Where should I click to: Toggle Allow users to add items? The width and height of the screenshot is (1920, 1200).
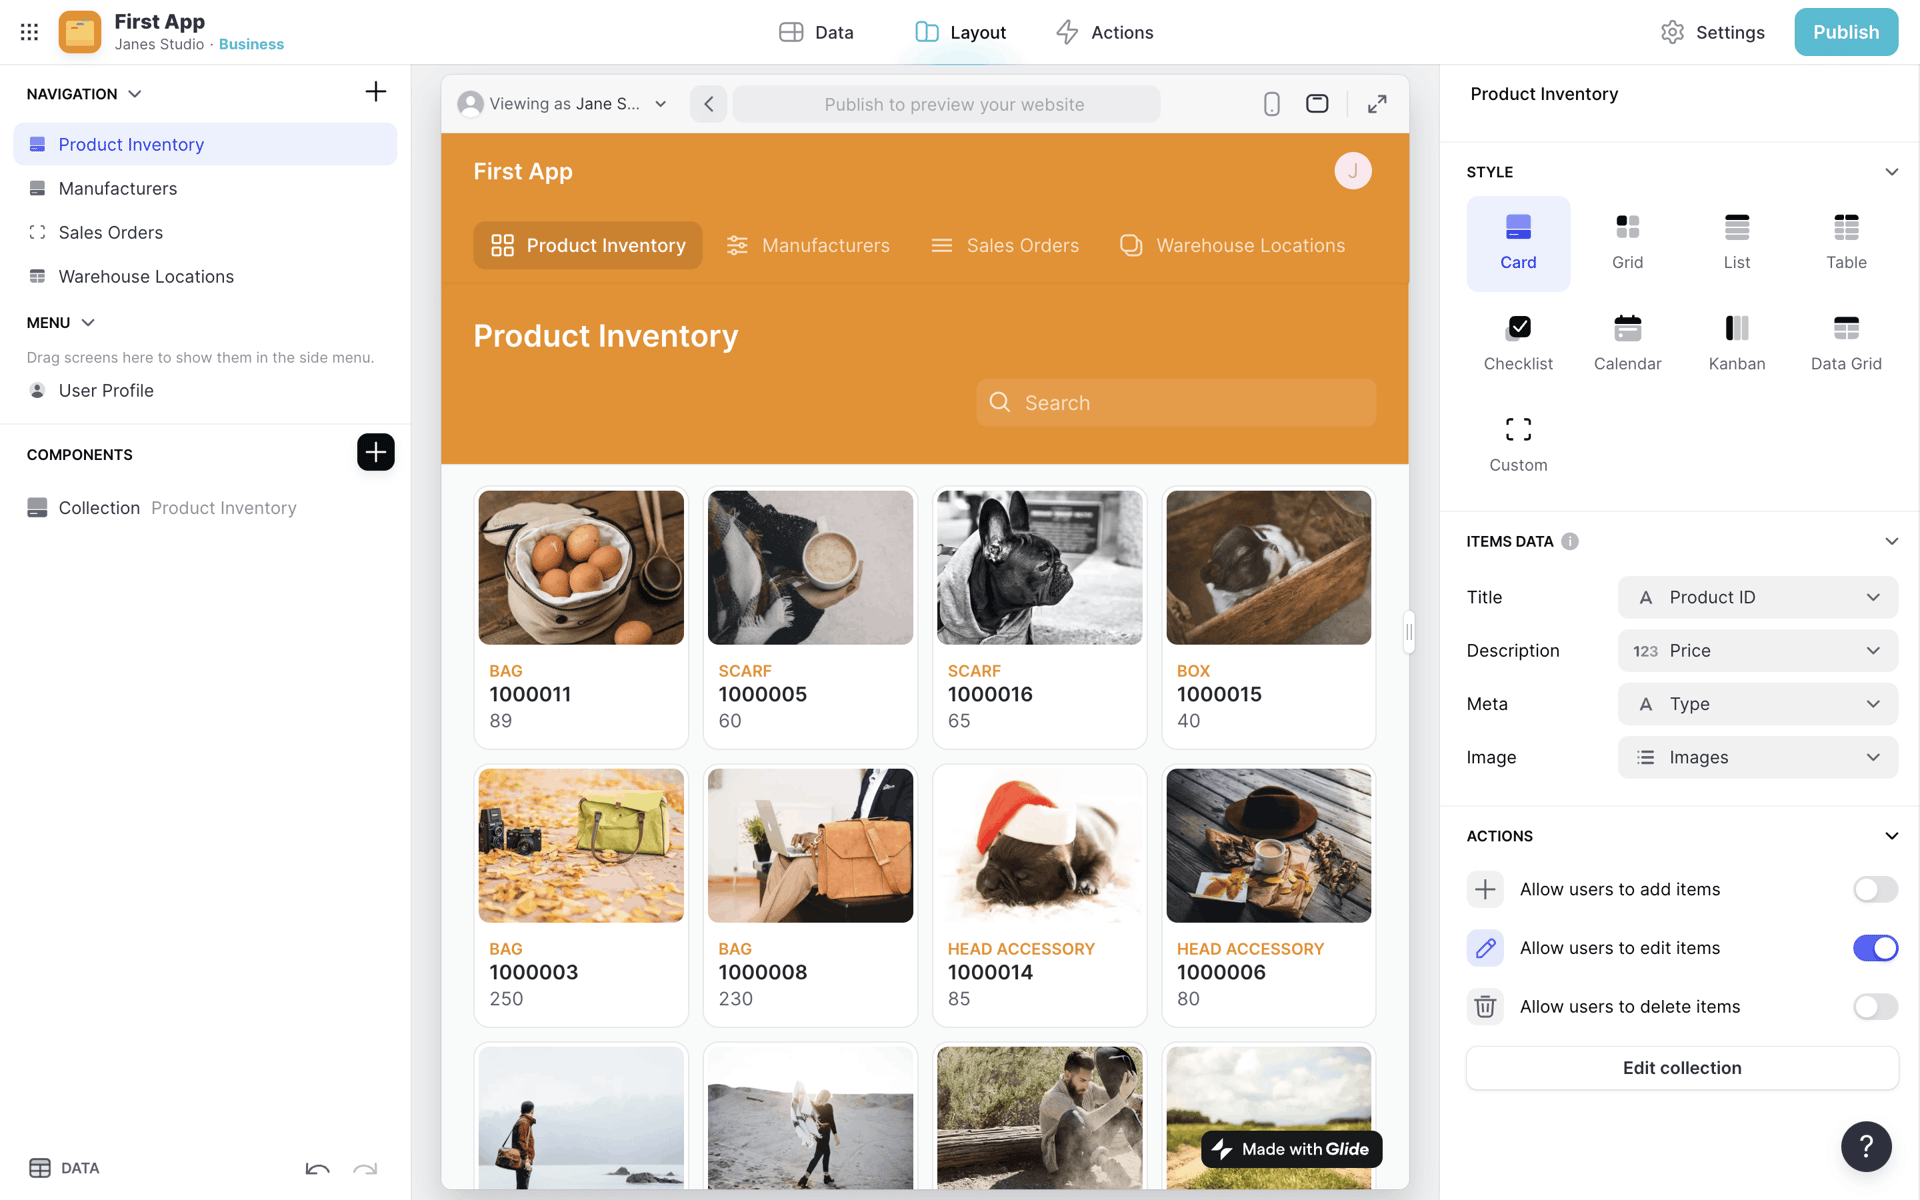coord(1875,889)
